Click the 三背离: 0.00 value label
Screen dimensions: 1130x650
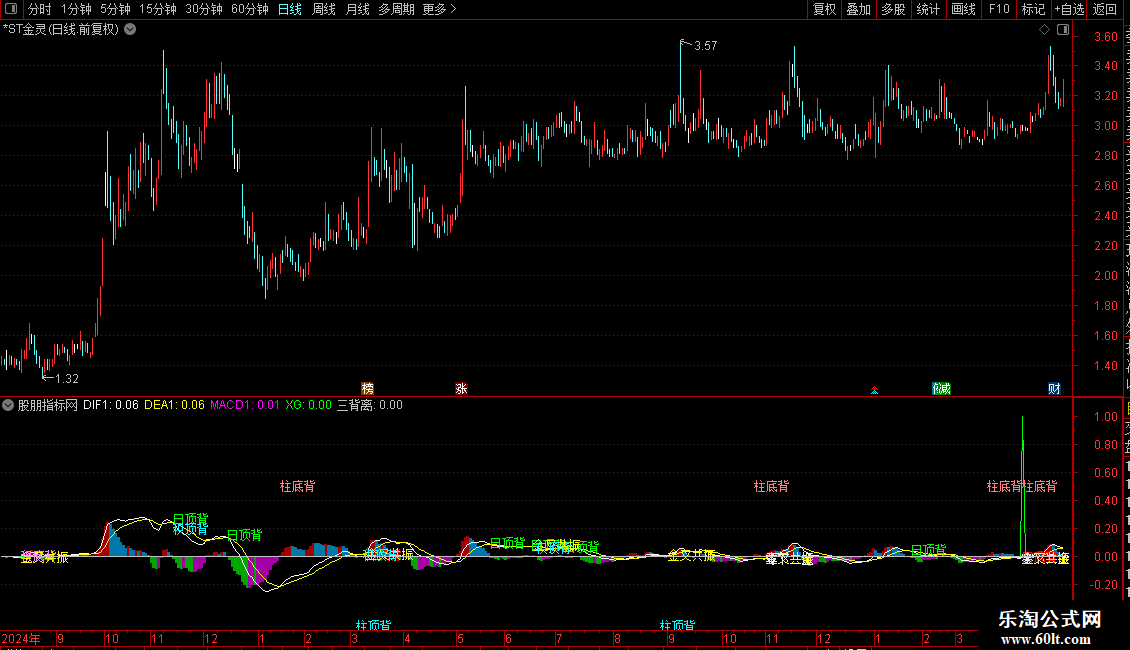click(x=370, y=405)
